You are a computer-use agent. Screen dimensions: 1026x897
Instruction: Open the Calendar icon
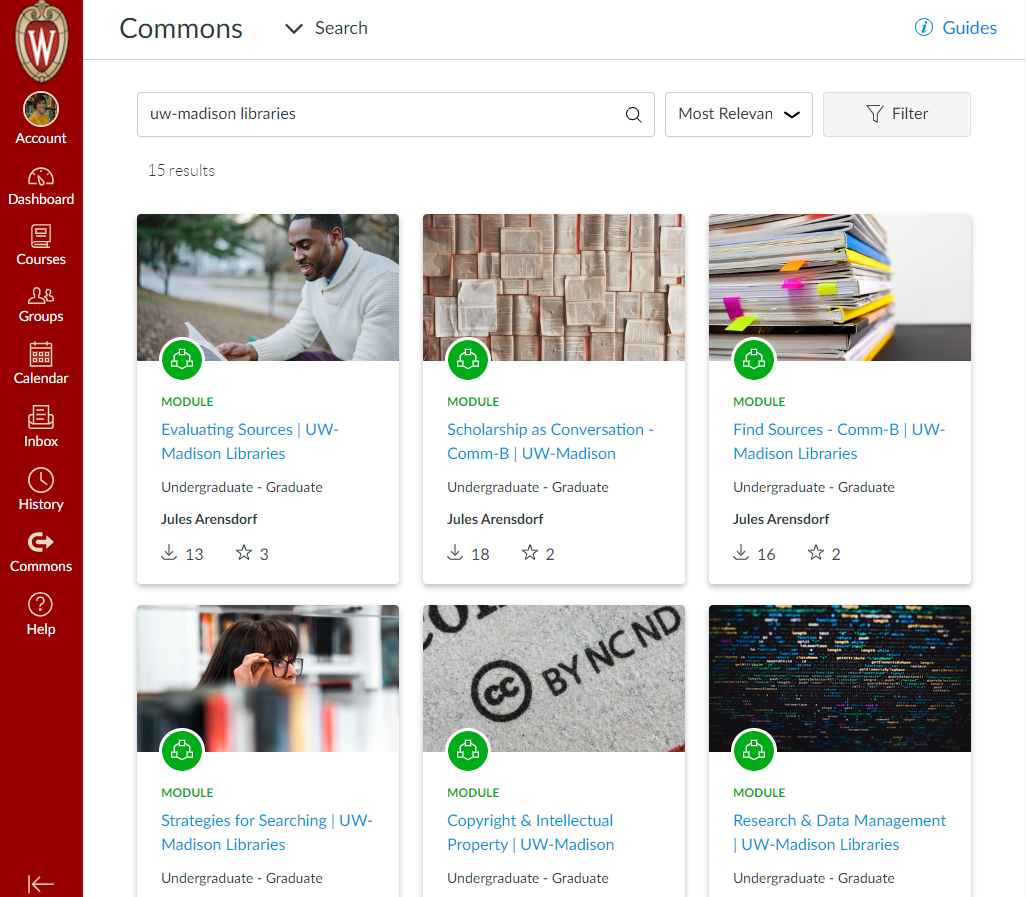point(41,364)
